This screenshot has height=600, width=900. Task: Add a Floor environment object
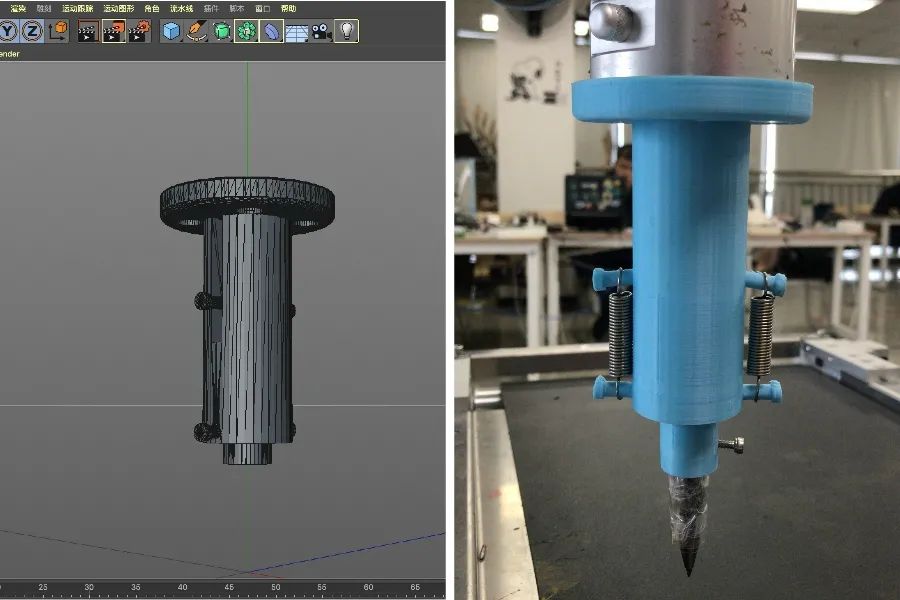click(297, 33)
